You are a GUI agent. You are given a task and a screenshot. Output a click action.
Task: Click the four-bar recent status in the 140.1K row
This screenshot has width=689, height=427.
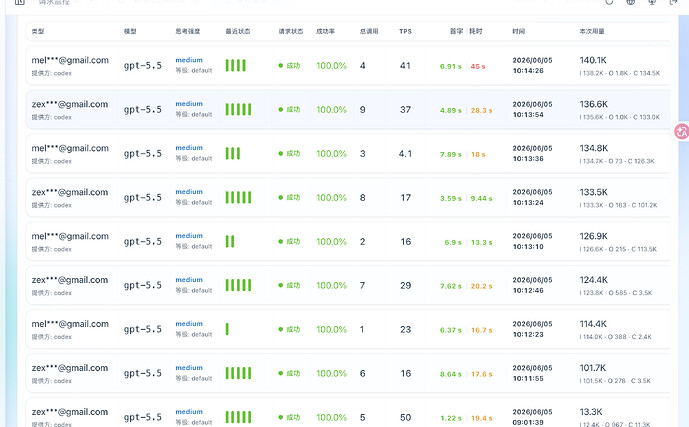pos(236,65)
